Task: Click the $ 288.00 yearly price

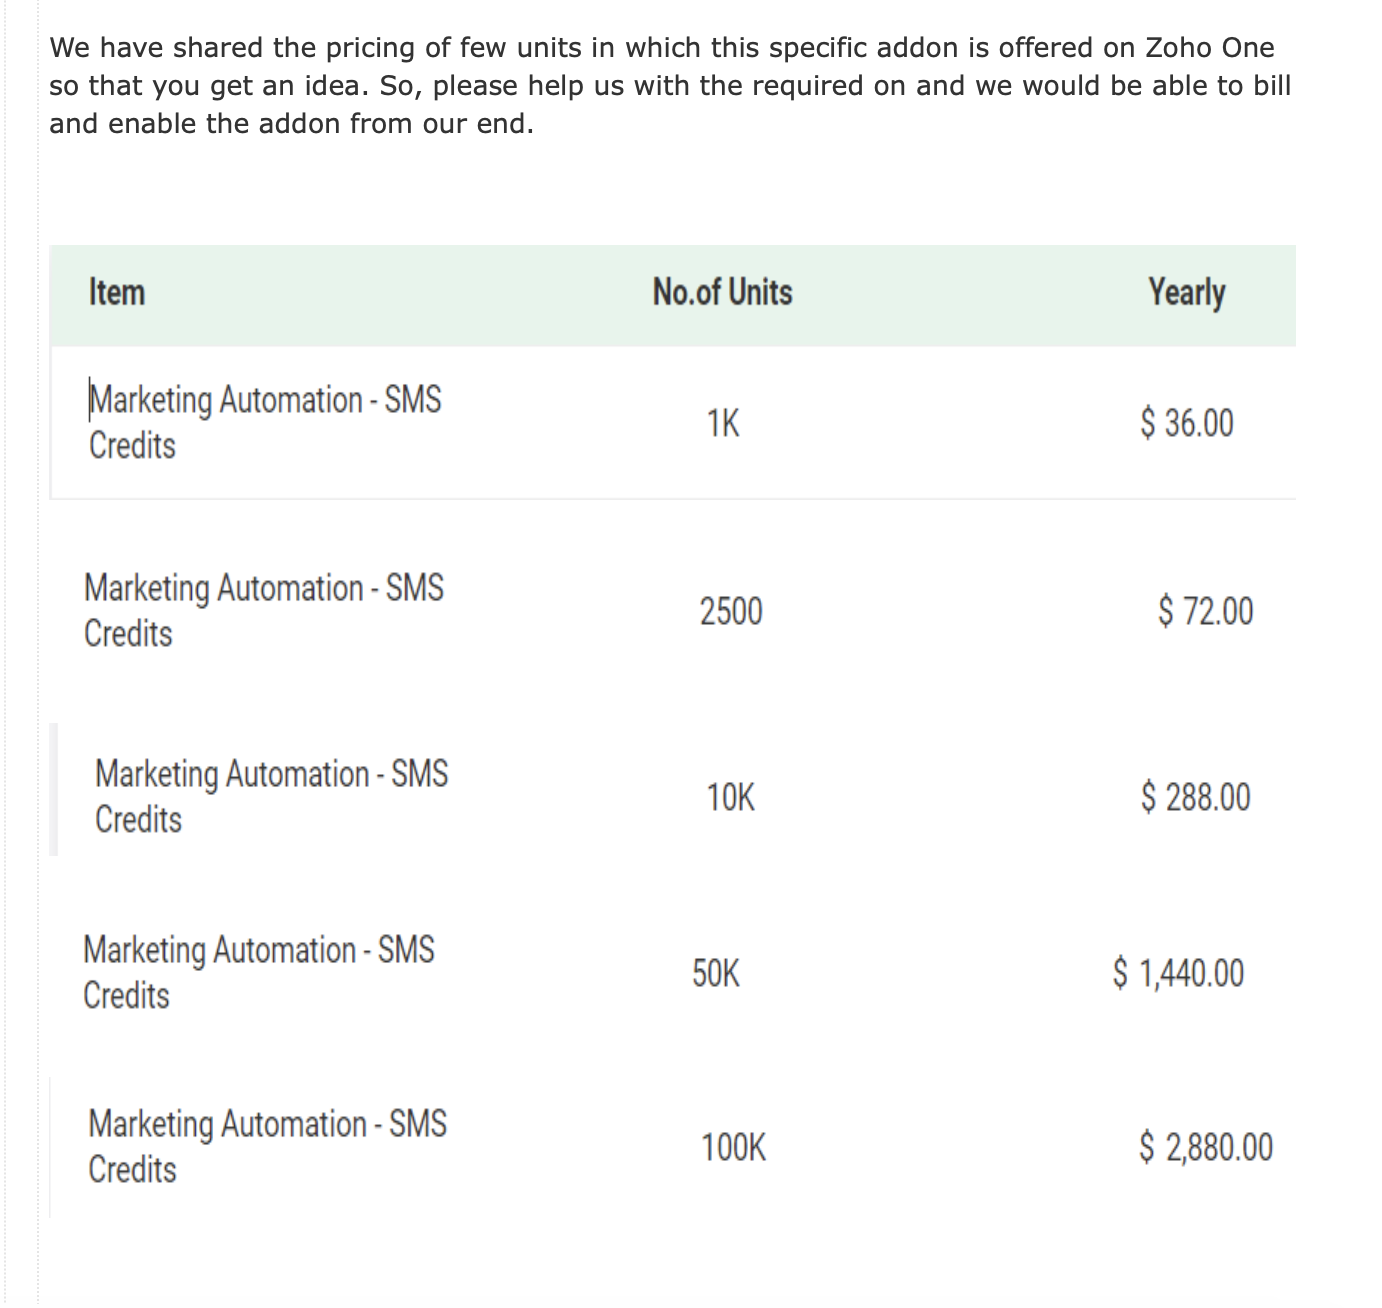Action: [1195, 797]
